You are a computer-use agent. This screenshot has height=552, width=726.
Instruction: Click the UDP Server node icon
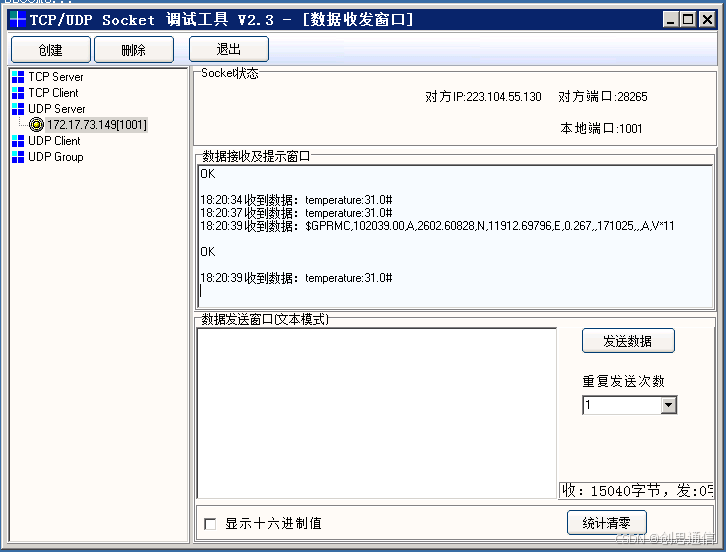coord(18,109)
